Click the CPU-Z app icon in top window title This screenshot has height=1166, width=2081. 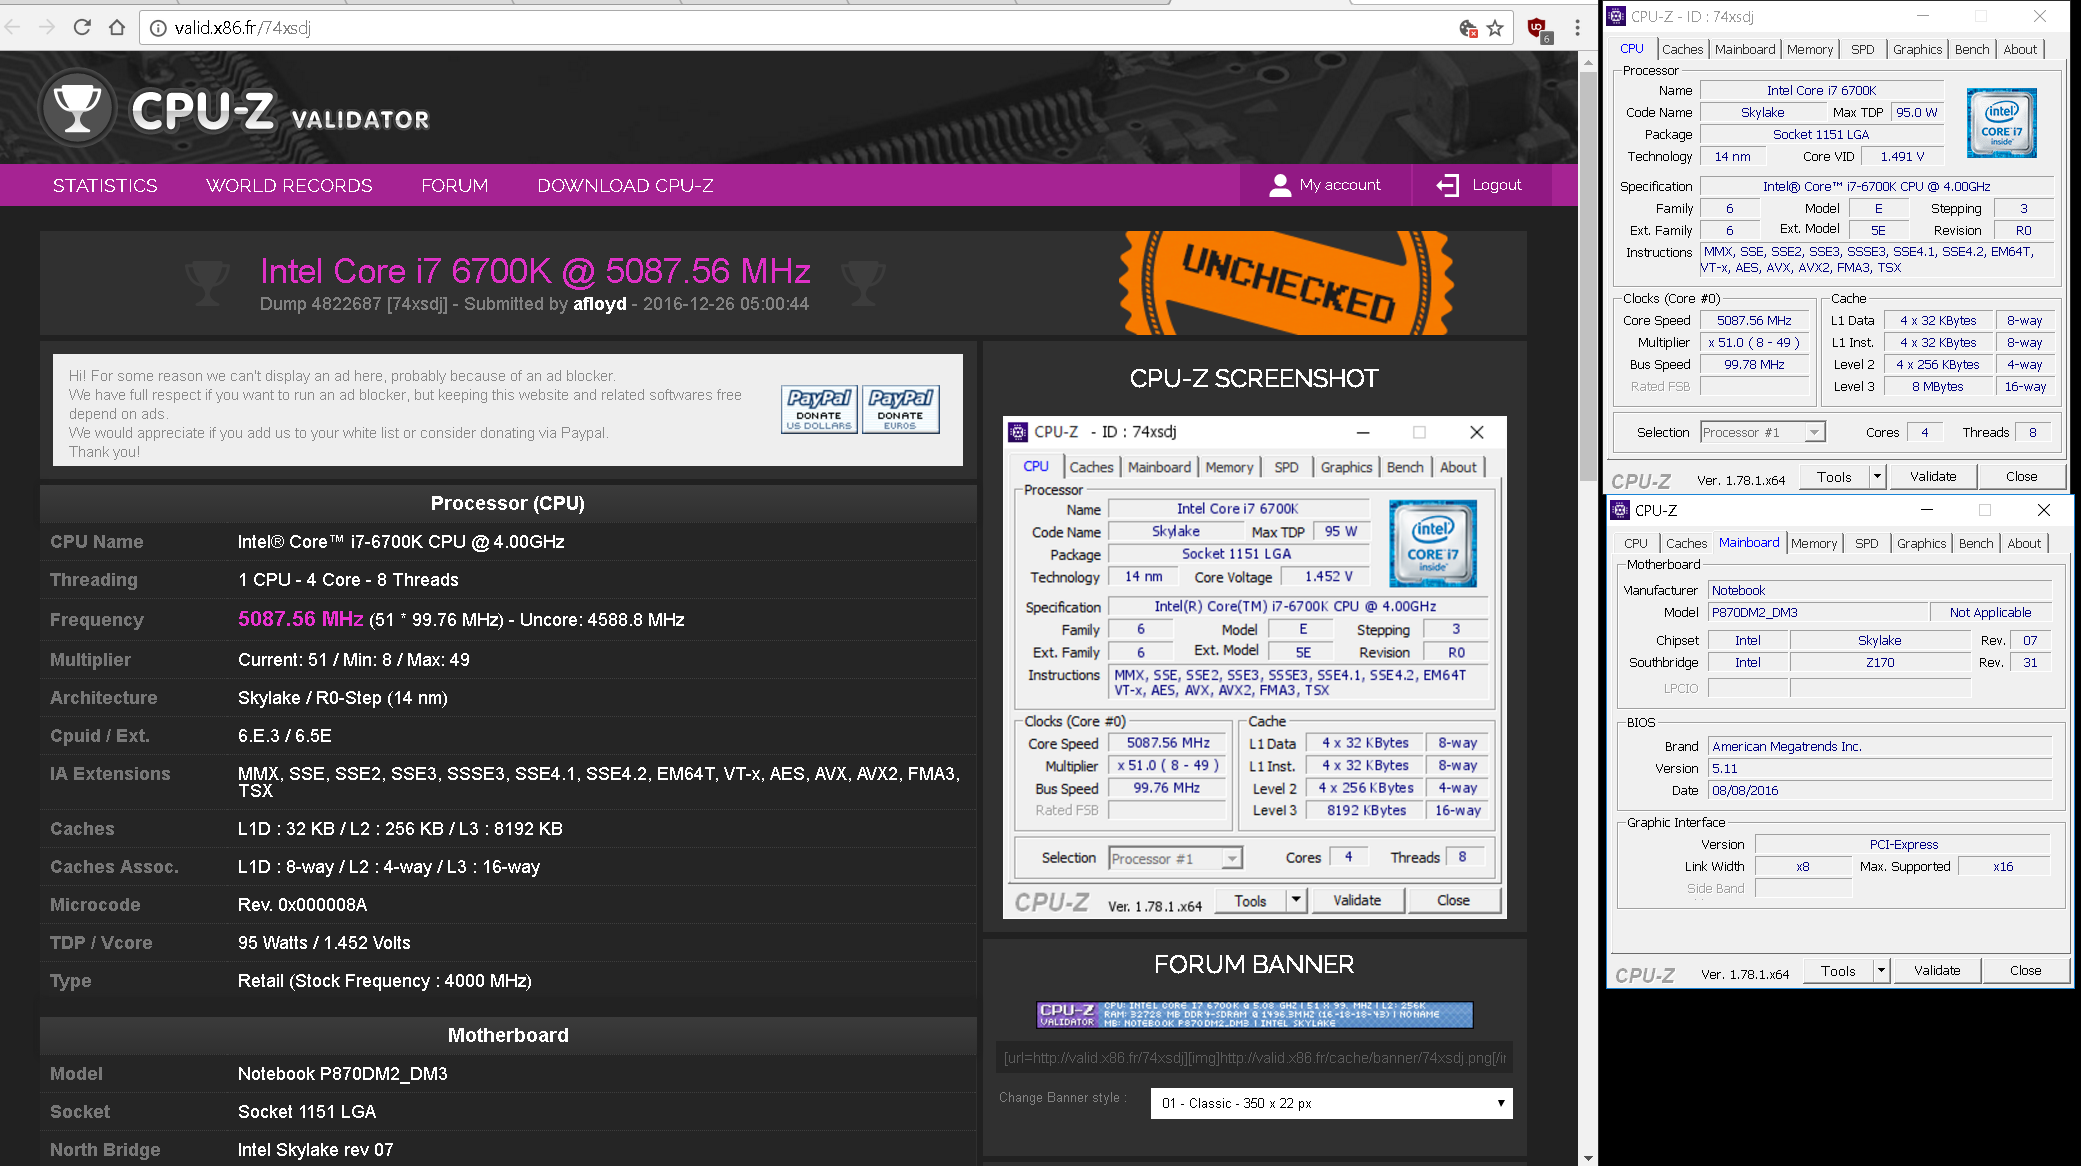pos(1616,16)
